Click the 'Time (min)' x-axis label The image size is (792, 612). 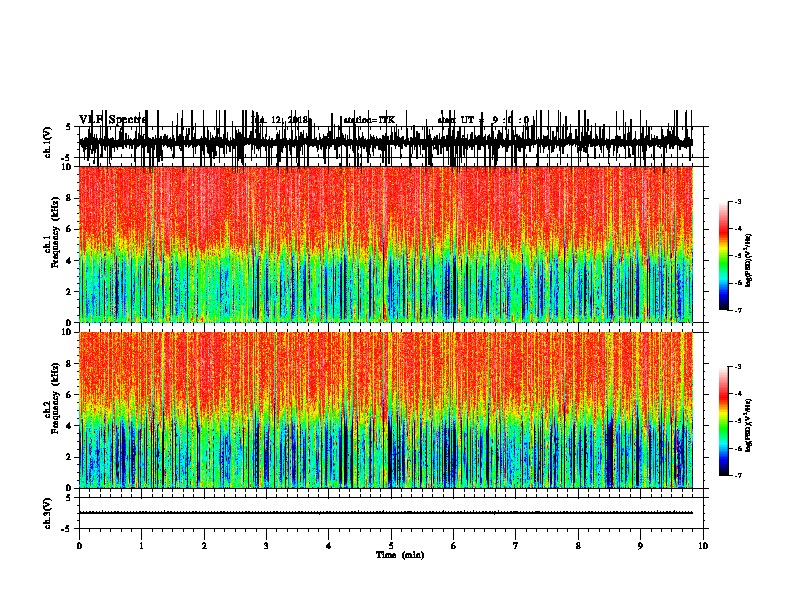coord(400,555)
